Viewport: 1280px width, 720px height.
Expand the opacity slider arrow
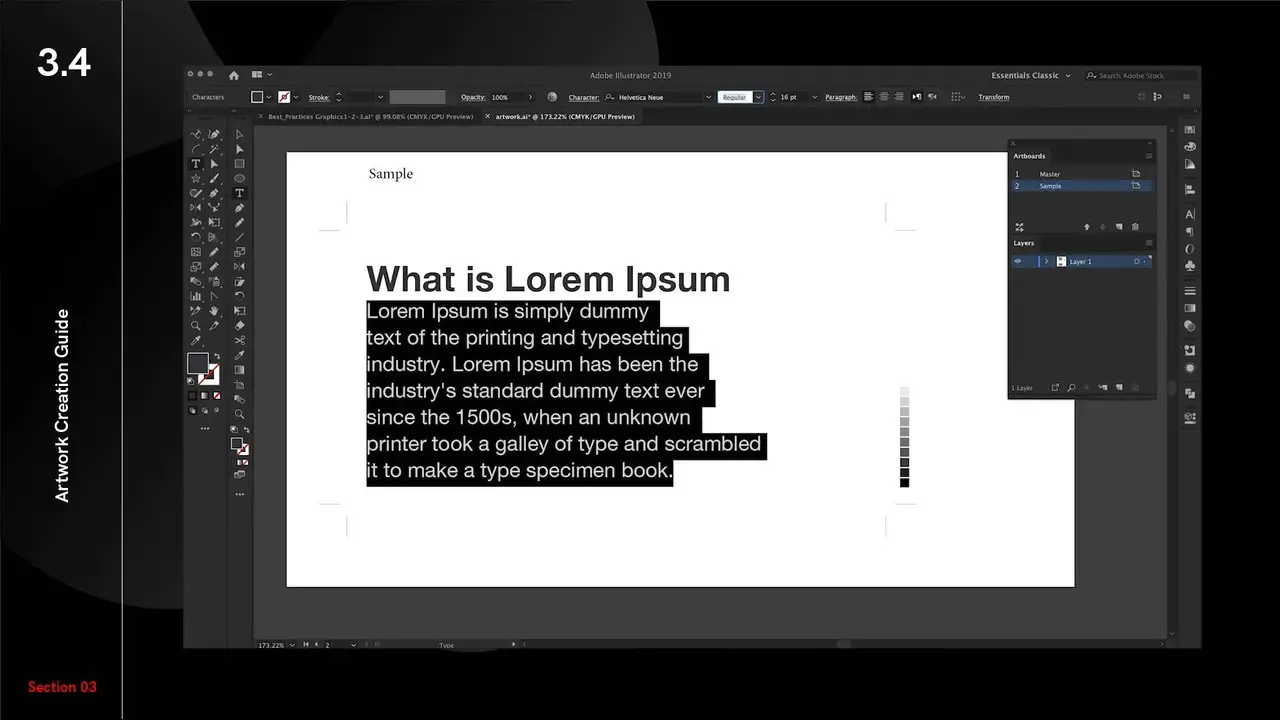(530, 97)
